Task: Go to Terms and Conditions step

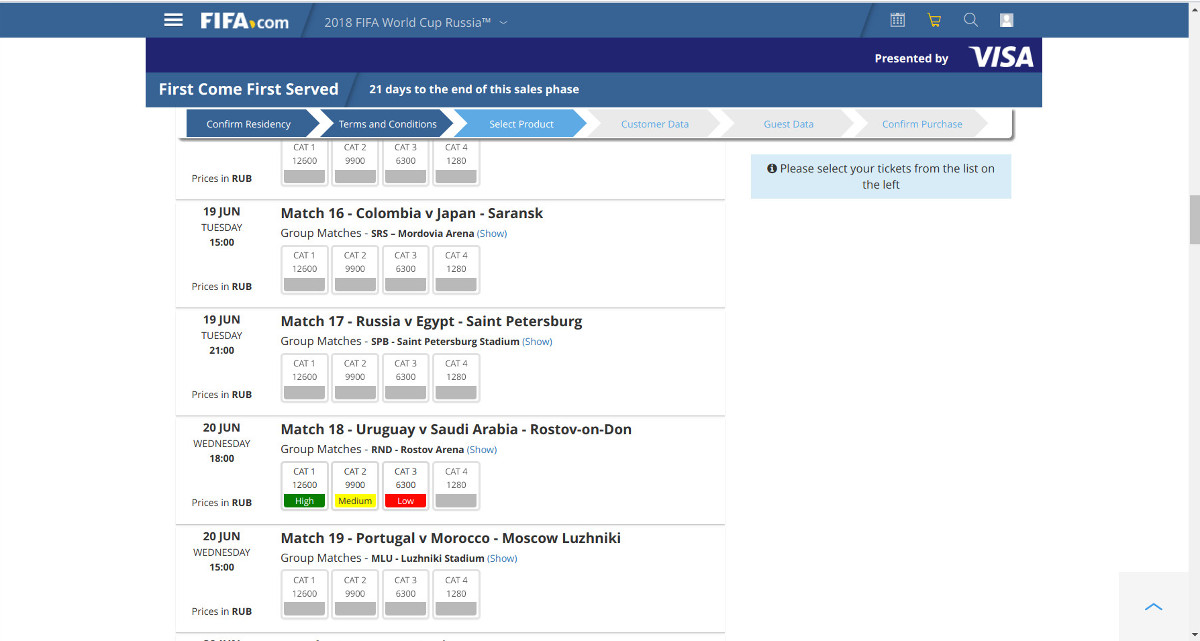Action: (387, 124)
